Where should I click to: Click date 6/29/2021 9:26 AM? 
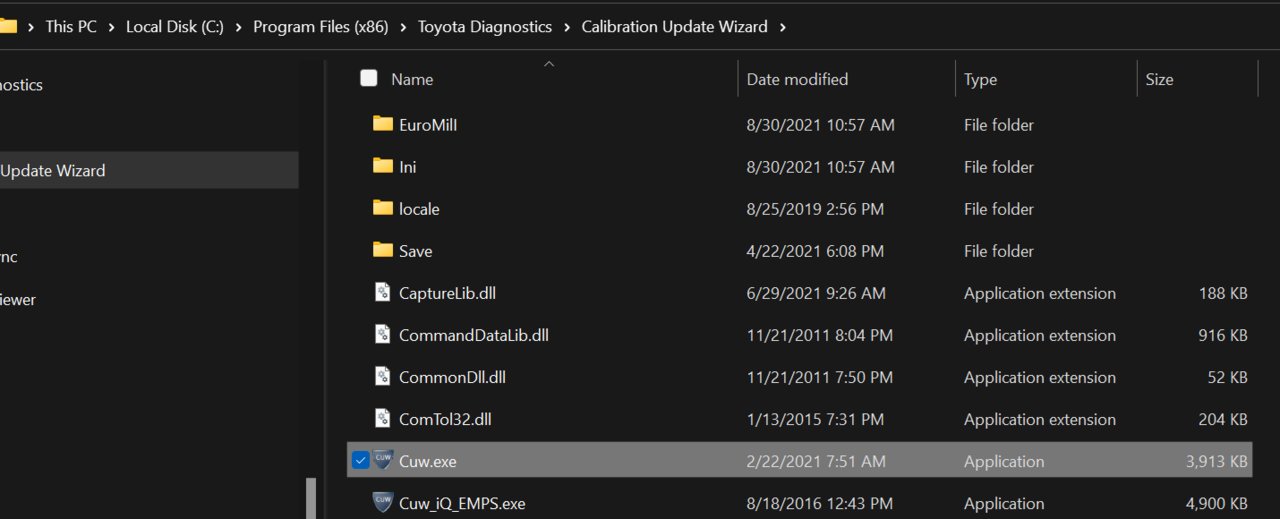(816, 293)
